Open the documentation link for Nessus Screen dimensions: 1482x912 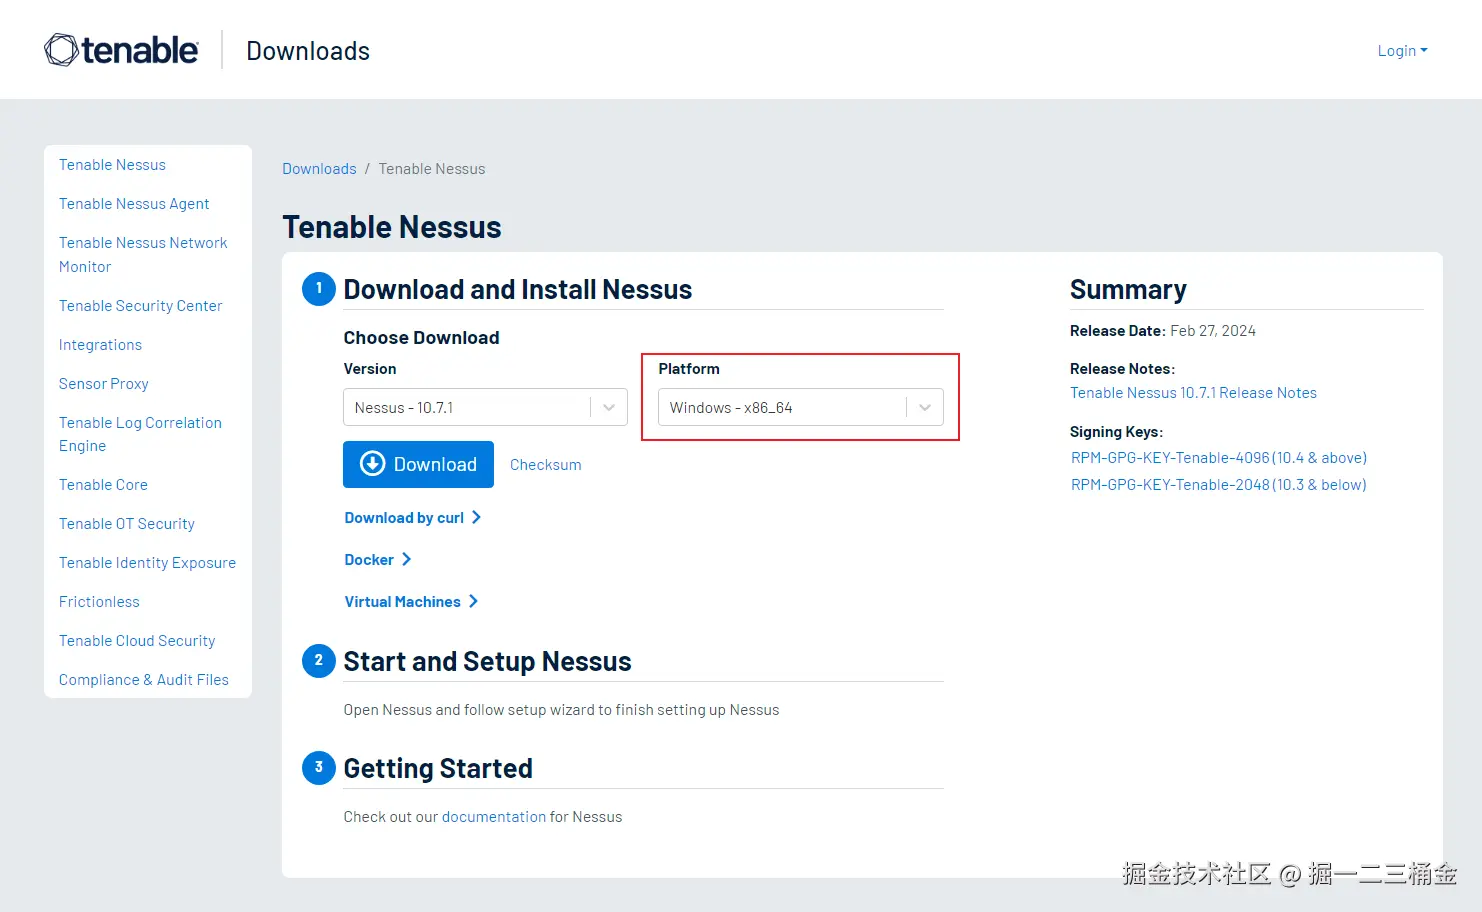tap(494, 817)
